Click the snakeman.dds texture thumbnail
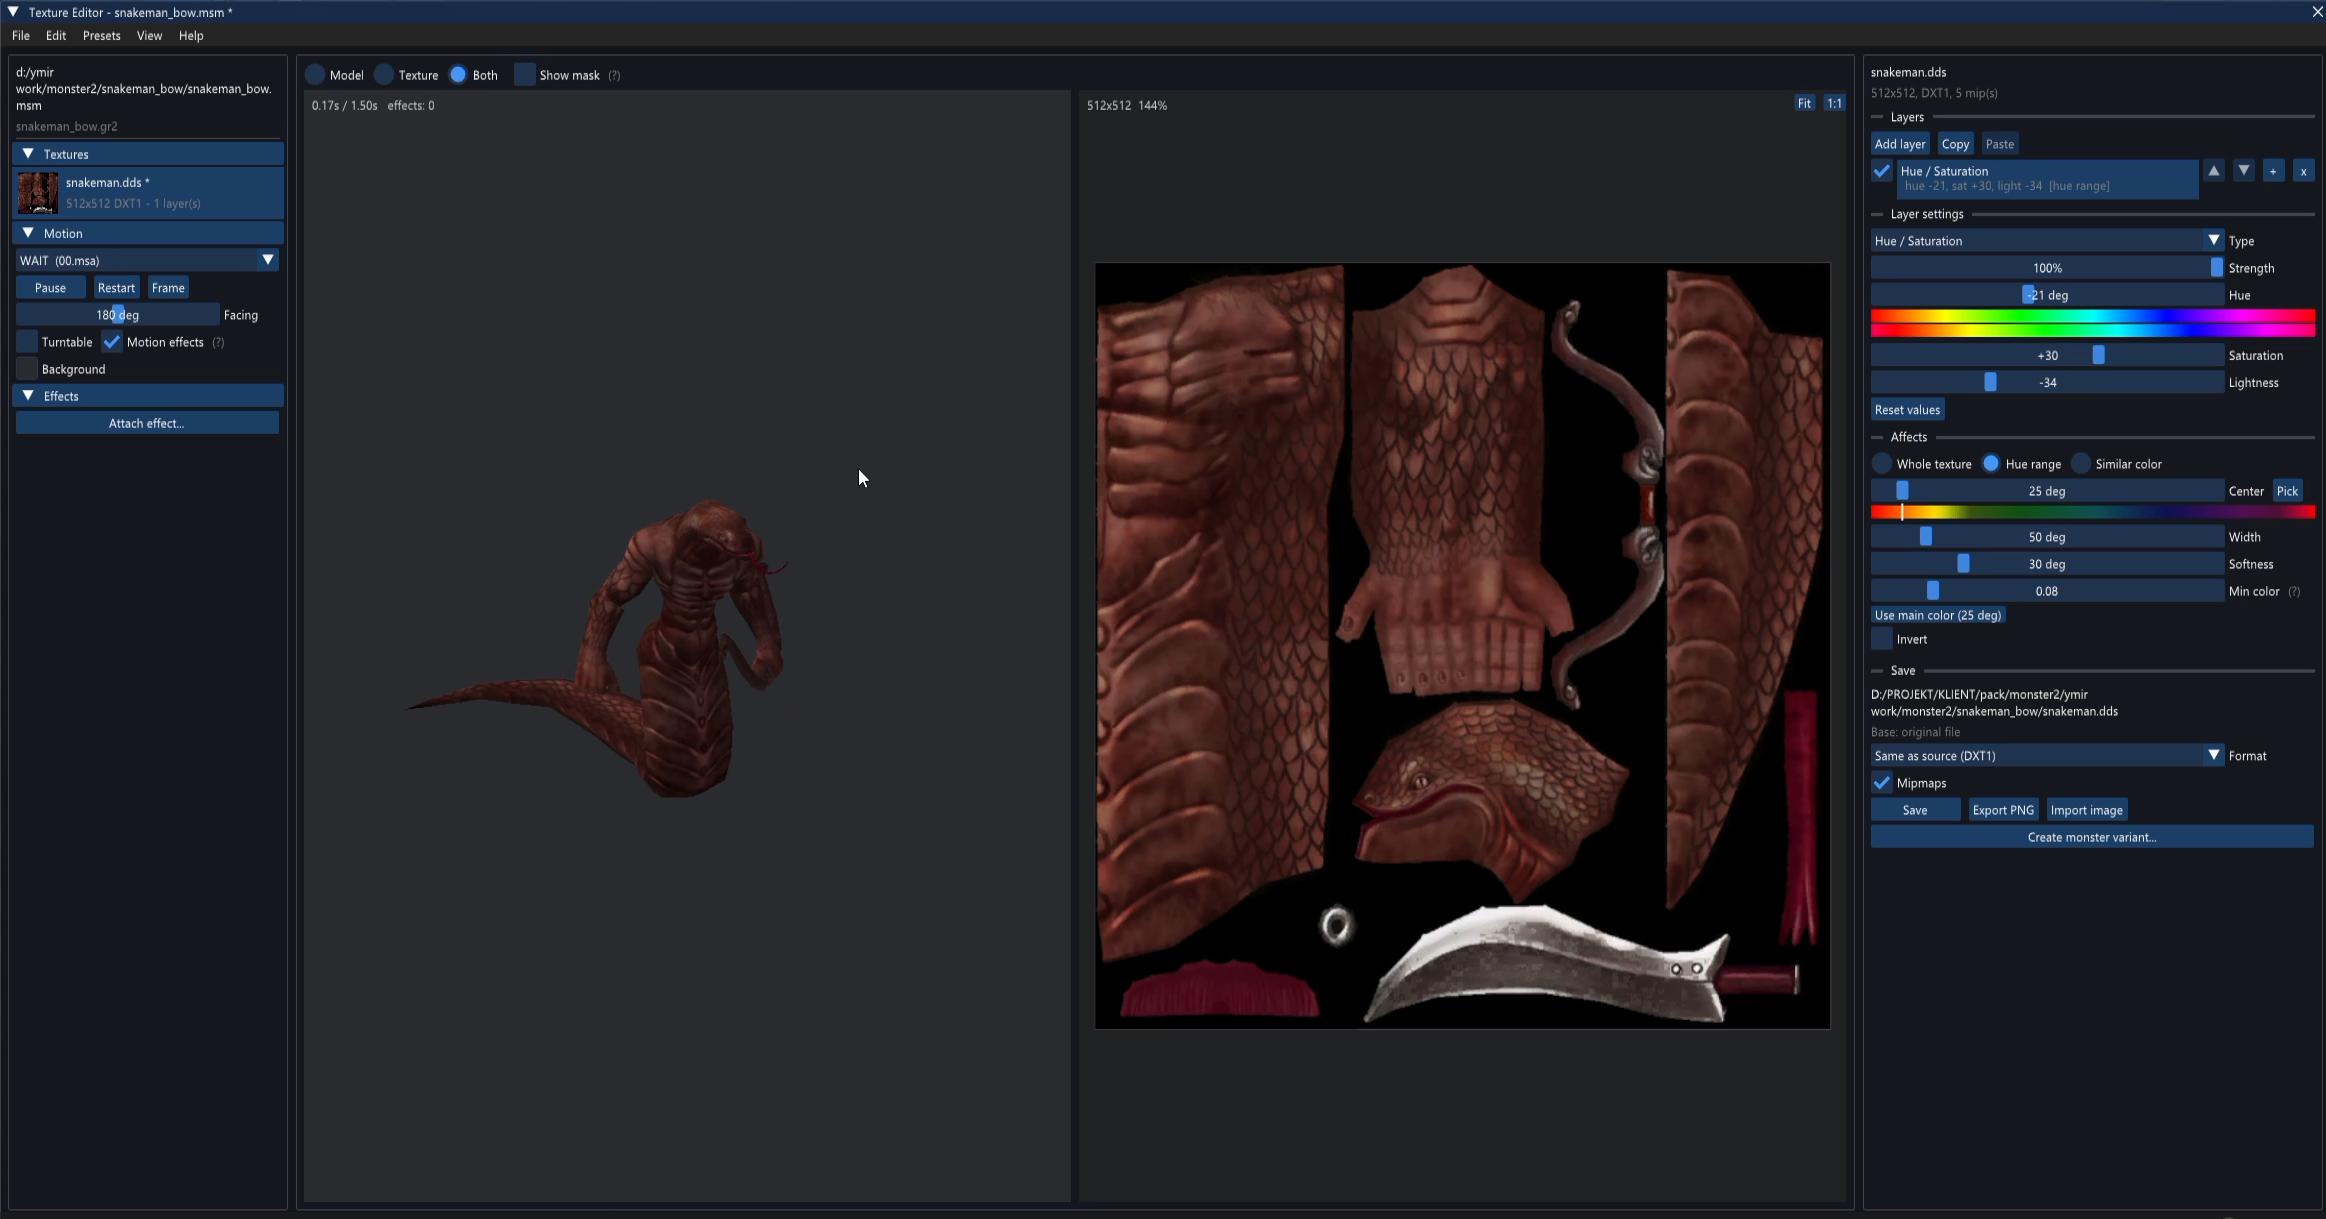2326x1219 pixels. tap(38, 193)
